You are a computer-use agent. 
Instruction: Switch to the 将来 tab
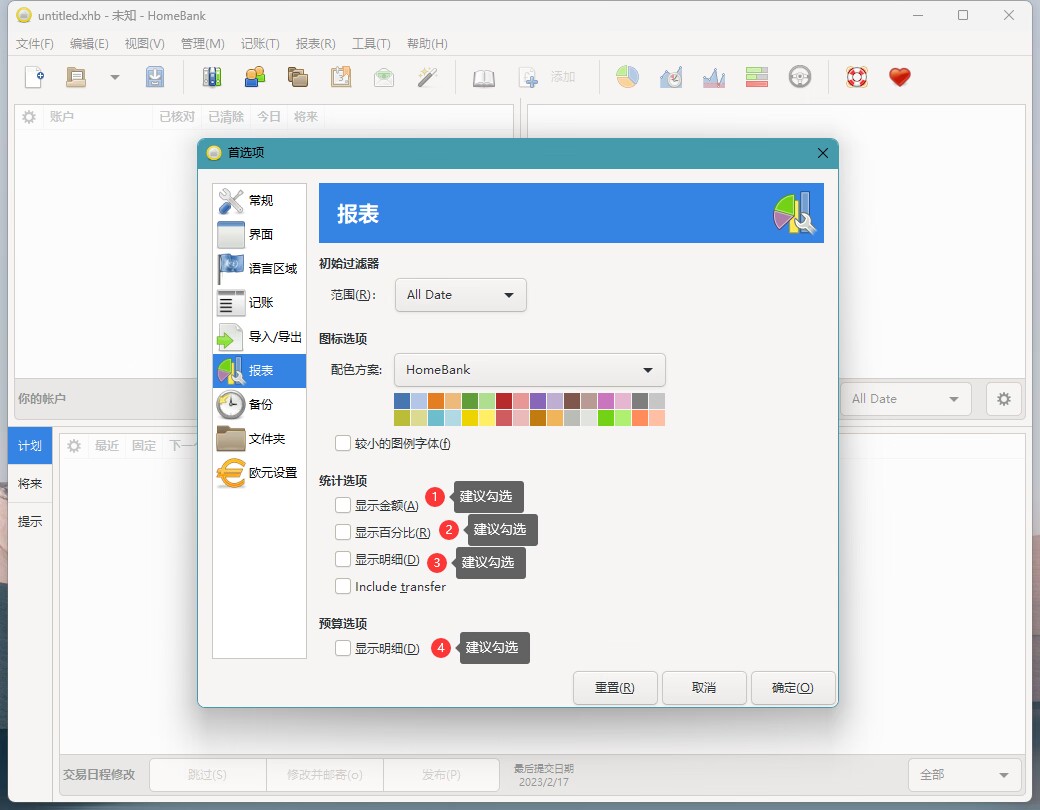(x=30, y=484)
